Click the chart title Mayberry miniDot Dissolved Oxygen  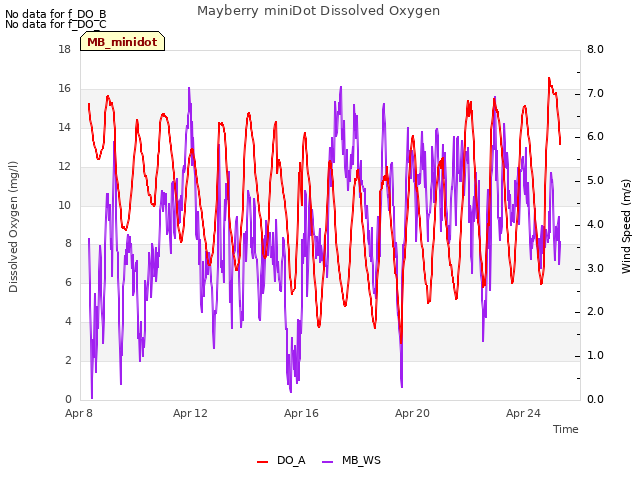318,11
